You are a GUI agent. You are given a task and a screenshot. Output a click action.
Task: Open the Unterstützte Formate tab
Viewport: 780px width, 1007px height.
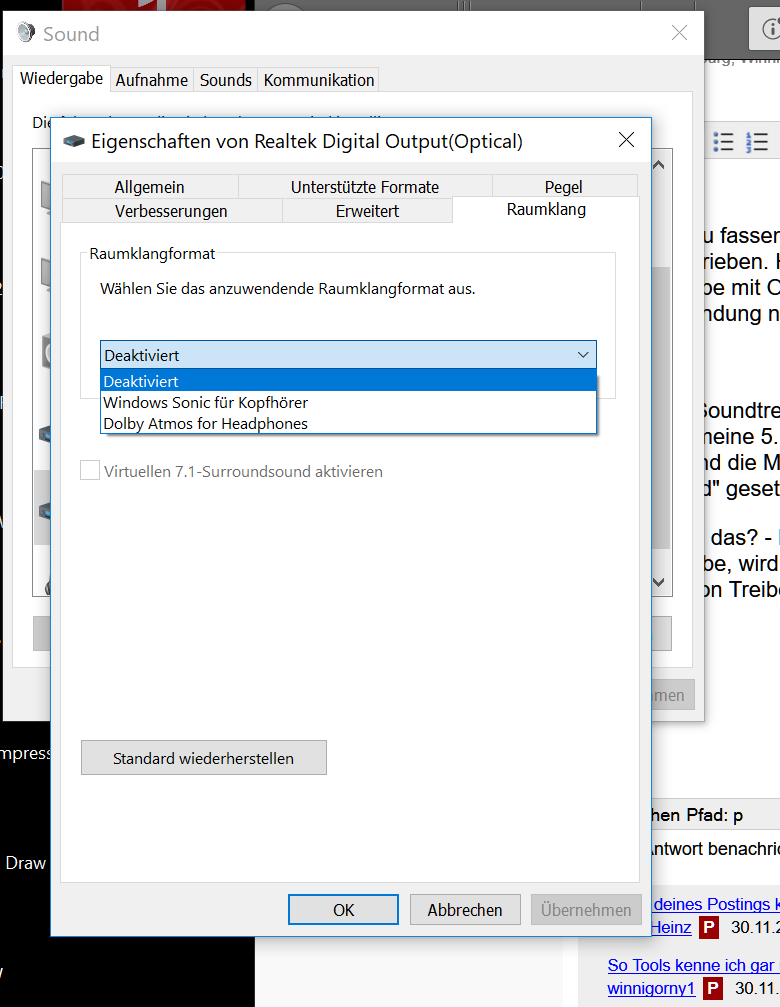pos(364,187)
